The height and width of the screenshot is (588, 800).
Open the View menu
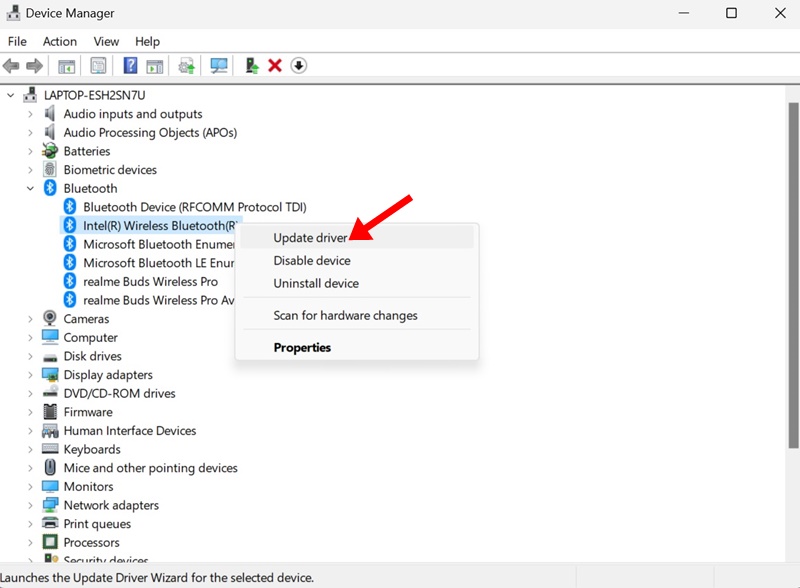click(106, 41)
